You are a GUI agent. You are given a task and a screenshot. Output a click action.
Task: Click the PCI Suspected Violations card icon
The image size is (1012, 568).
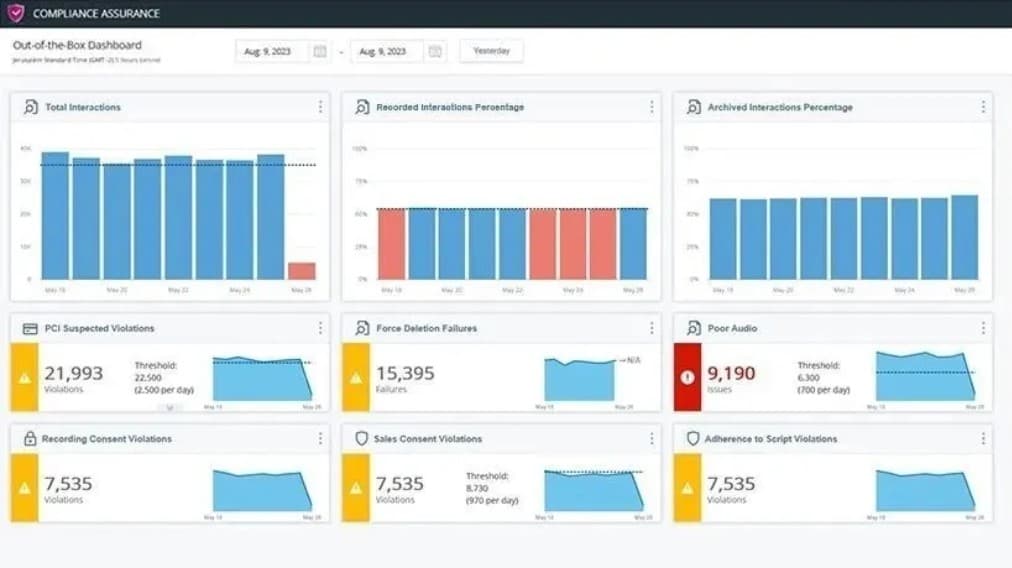pyautogui.click(x=30, y=328)
